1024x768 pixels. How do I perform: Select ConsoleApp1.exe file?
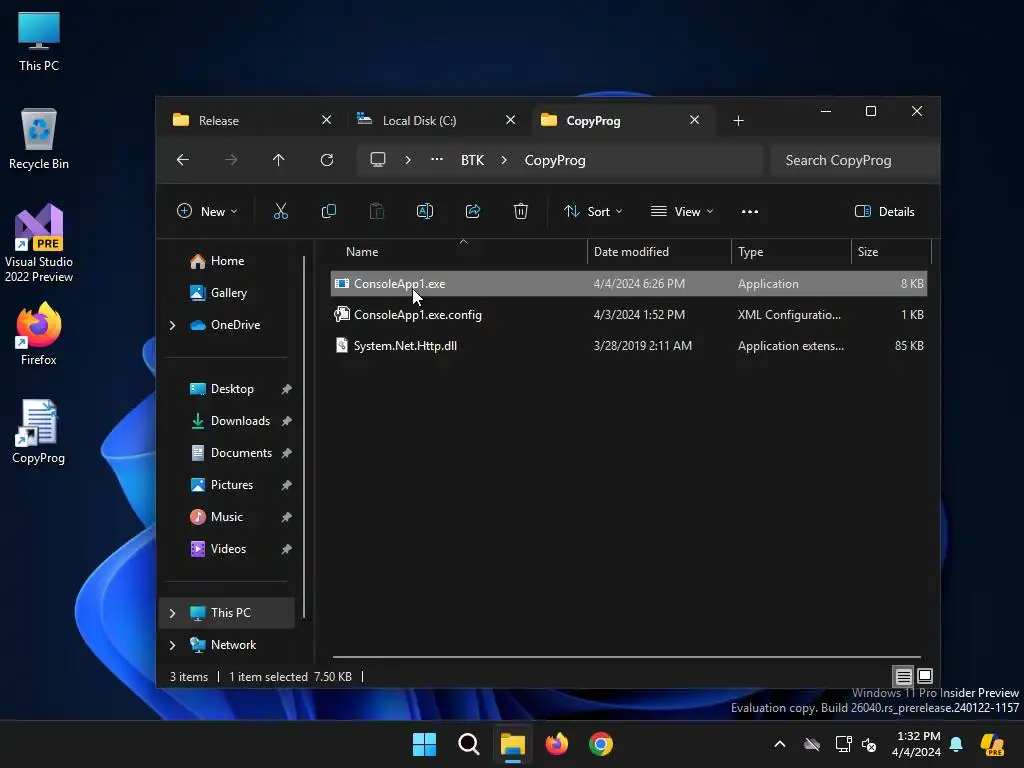[x=628, y=283]
